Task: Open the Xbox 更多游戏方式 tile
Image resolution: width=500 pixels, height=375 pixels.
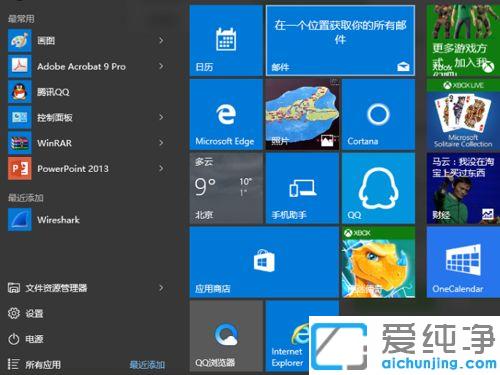Action: (x=463, y=41)
